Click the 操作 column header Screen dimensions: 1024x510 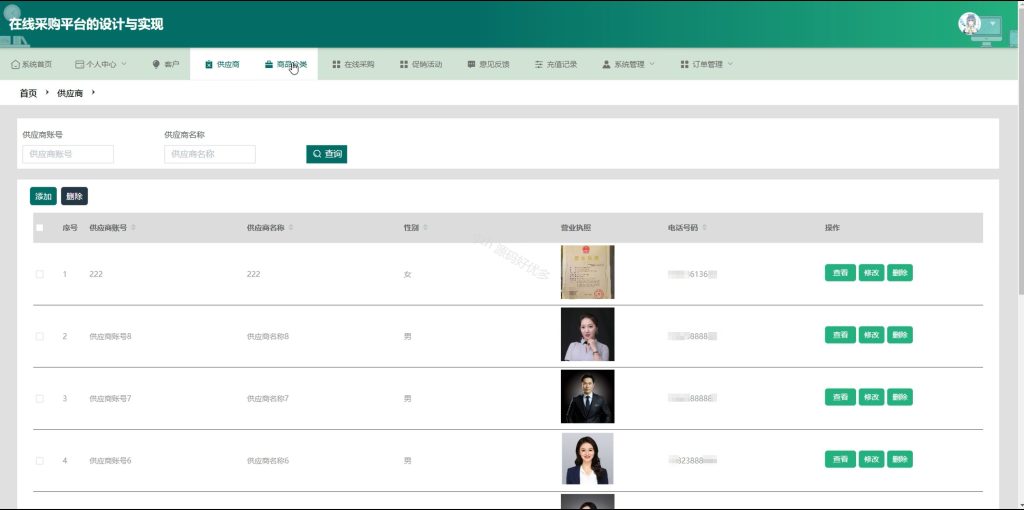(x=832, y=228)
